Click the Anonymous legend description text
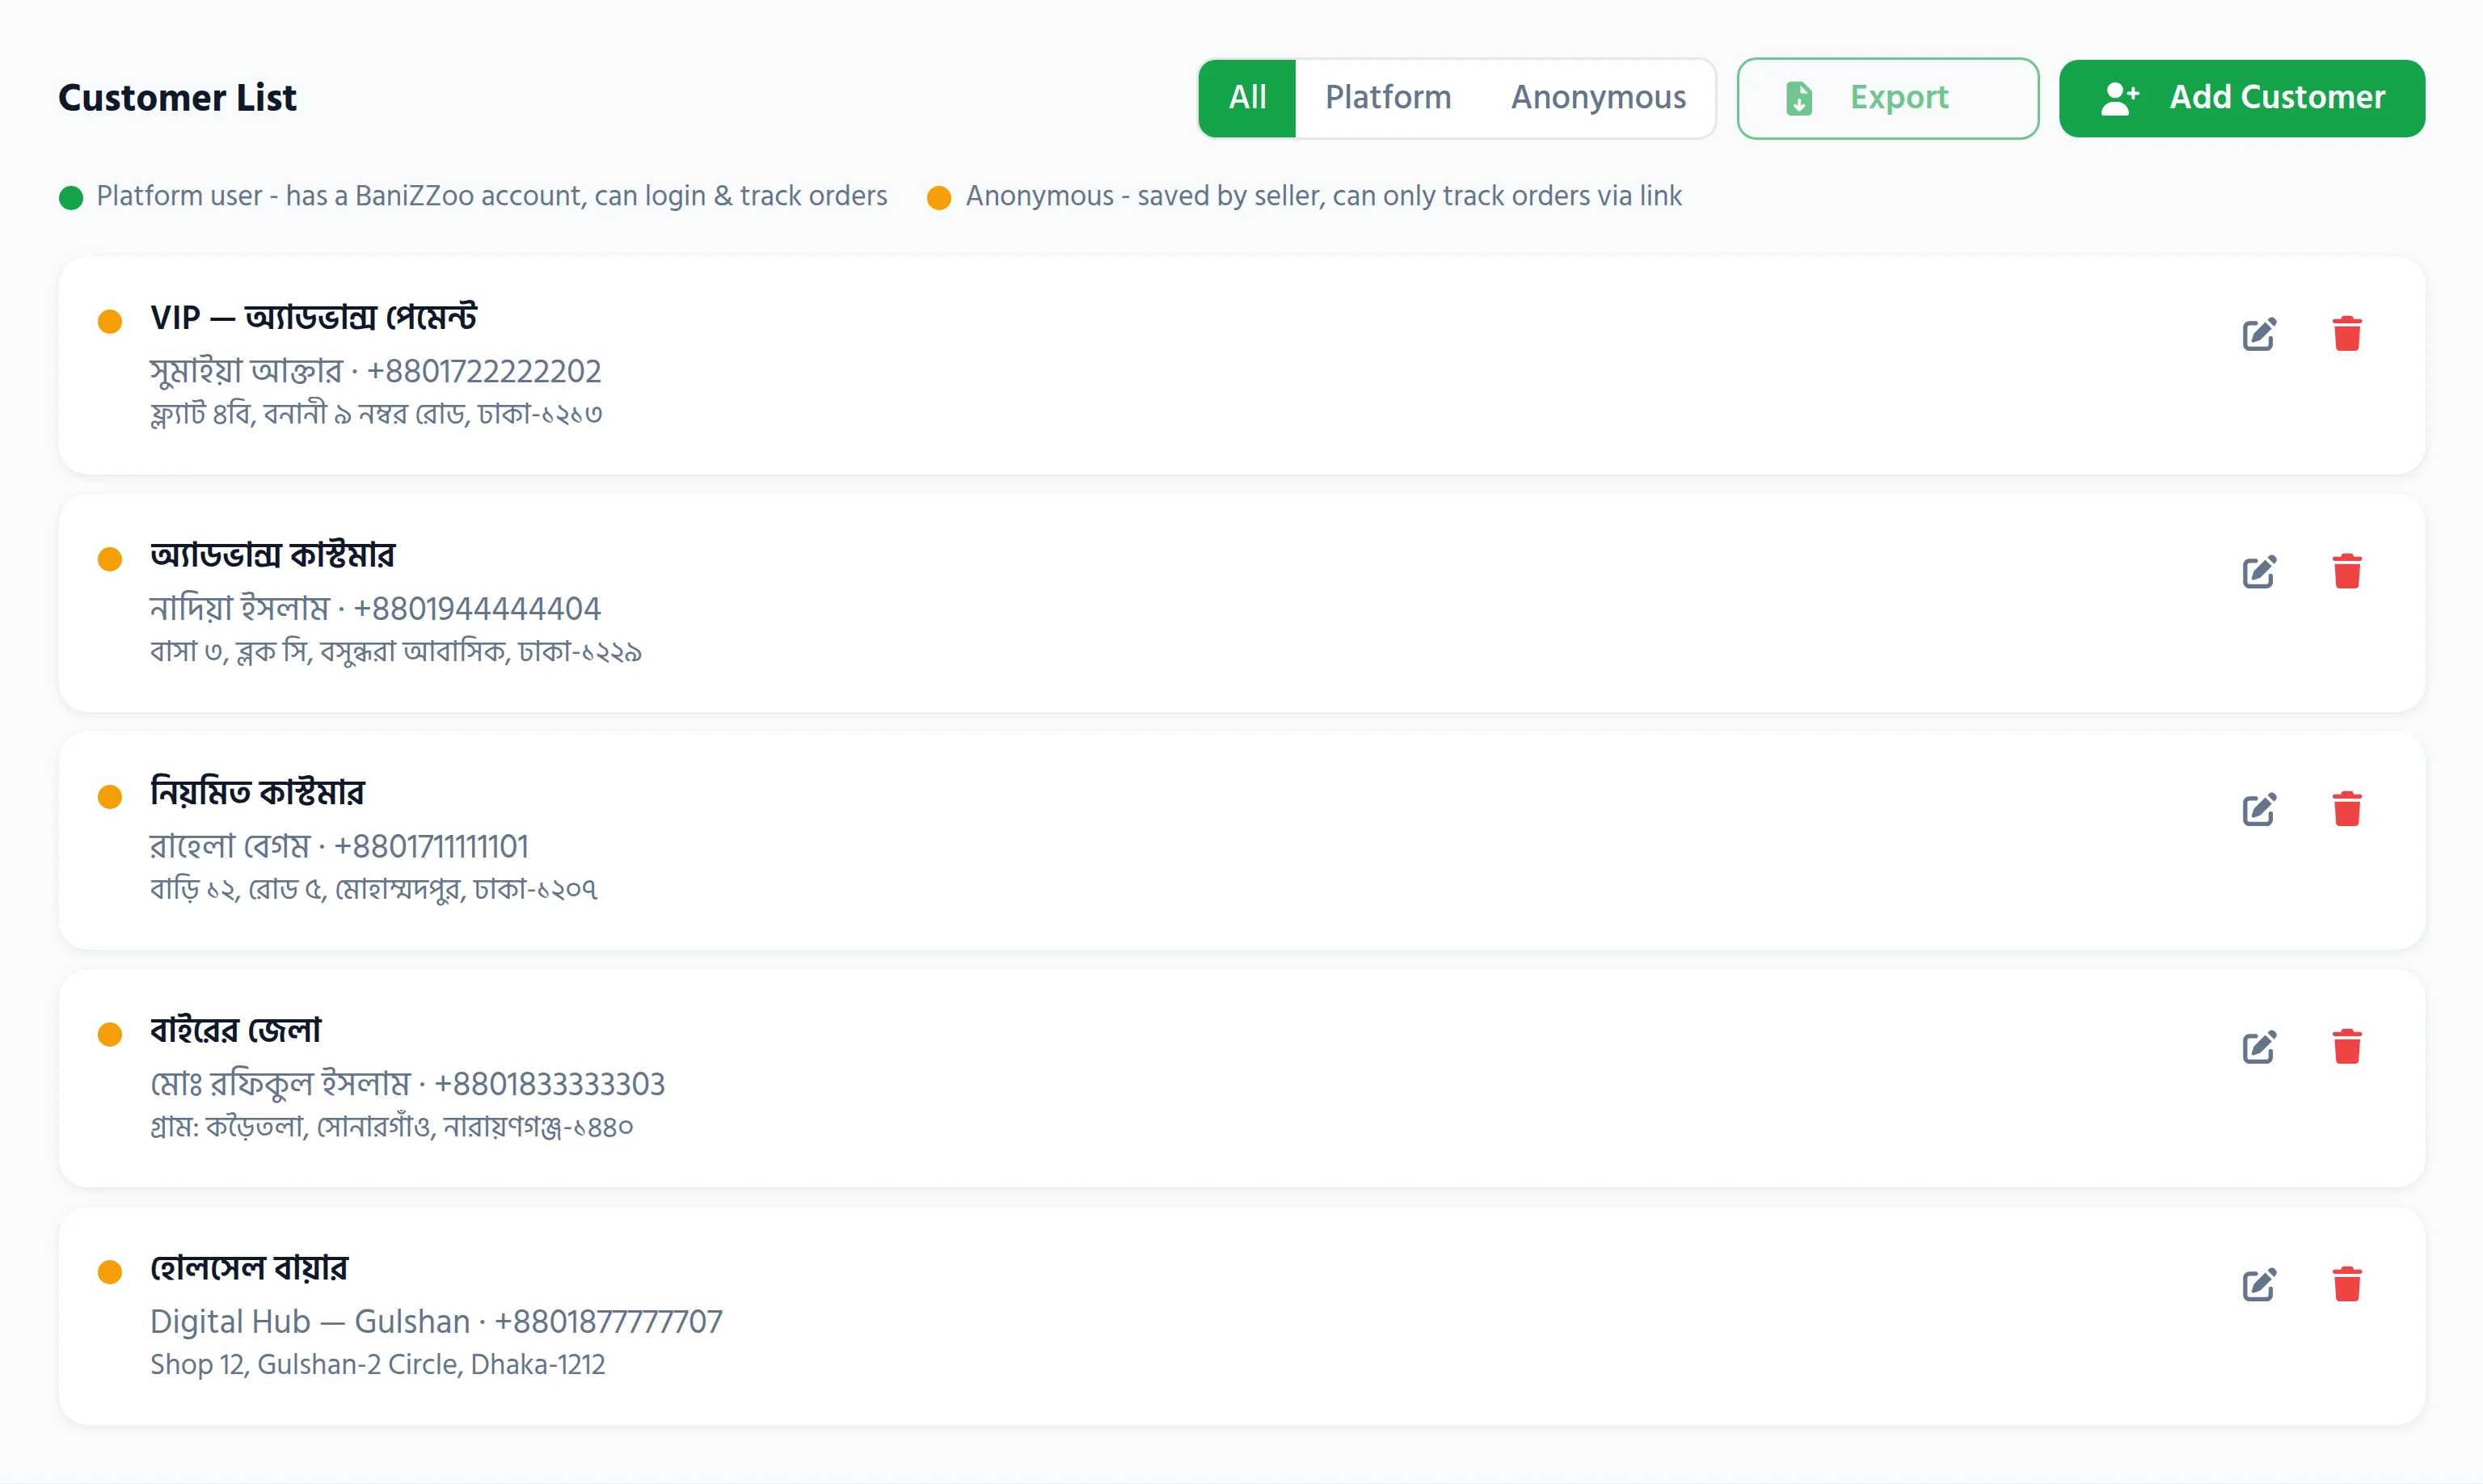The height and width of the screenshot is (1484, 2483). click(1323, 196)
